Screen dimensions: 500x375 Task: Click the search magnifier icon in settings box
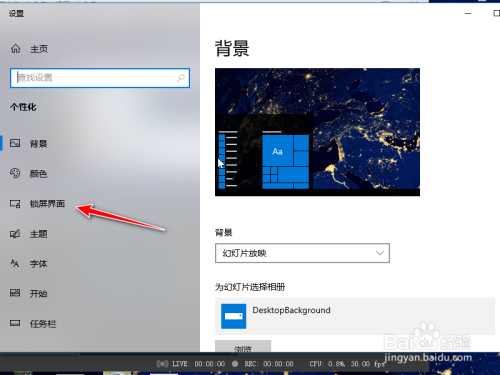[181, 78]
